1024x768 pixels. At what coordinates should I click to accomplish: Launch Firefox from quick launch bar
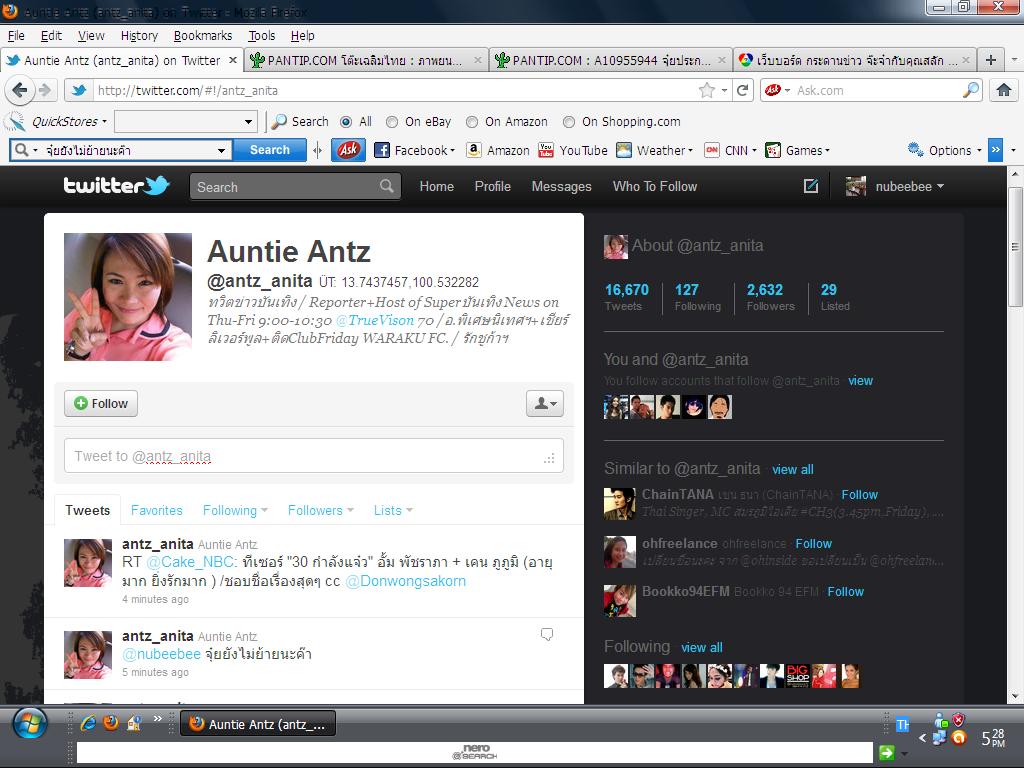[111, 722]
